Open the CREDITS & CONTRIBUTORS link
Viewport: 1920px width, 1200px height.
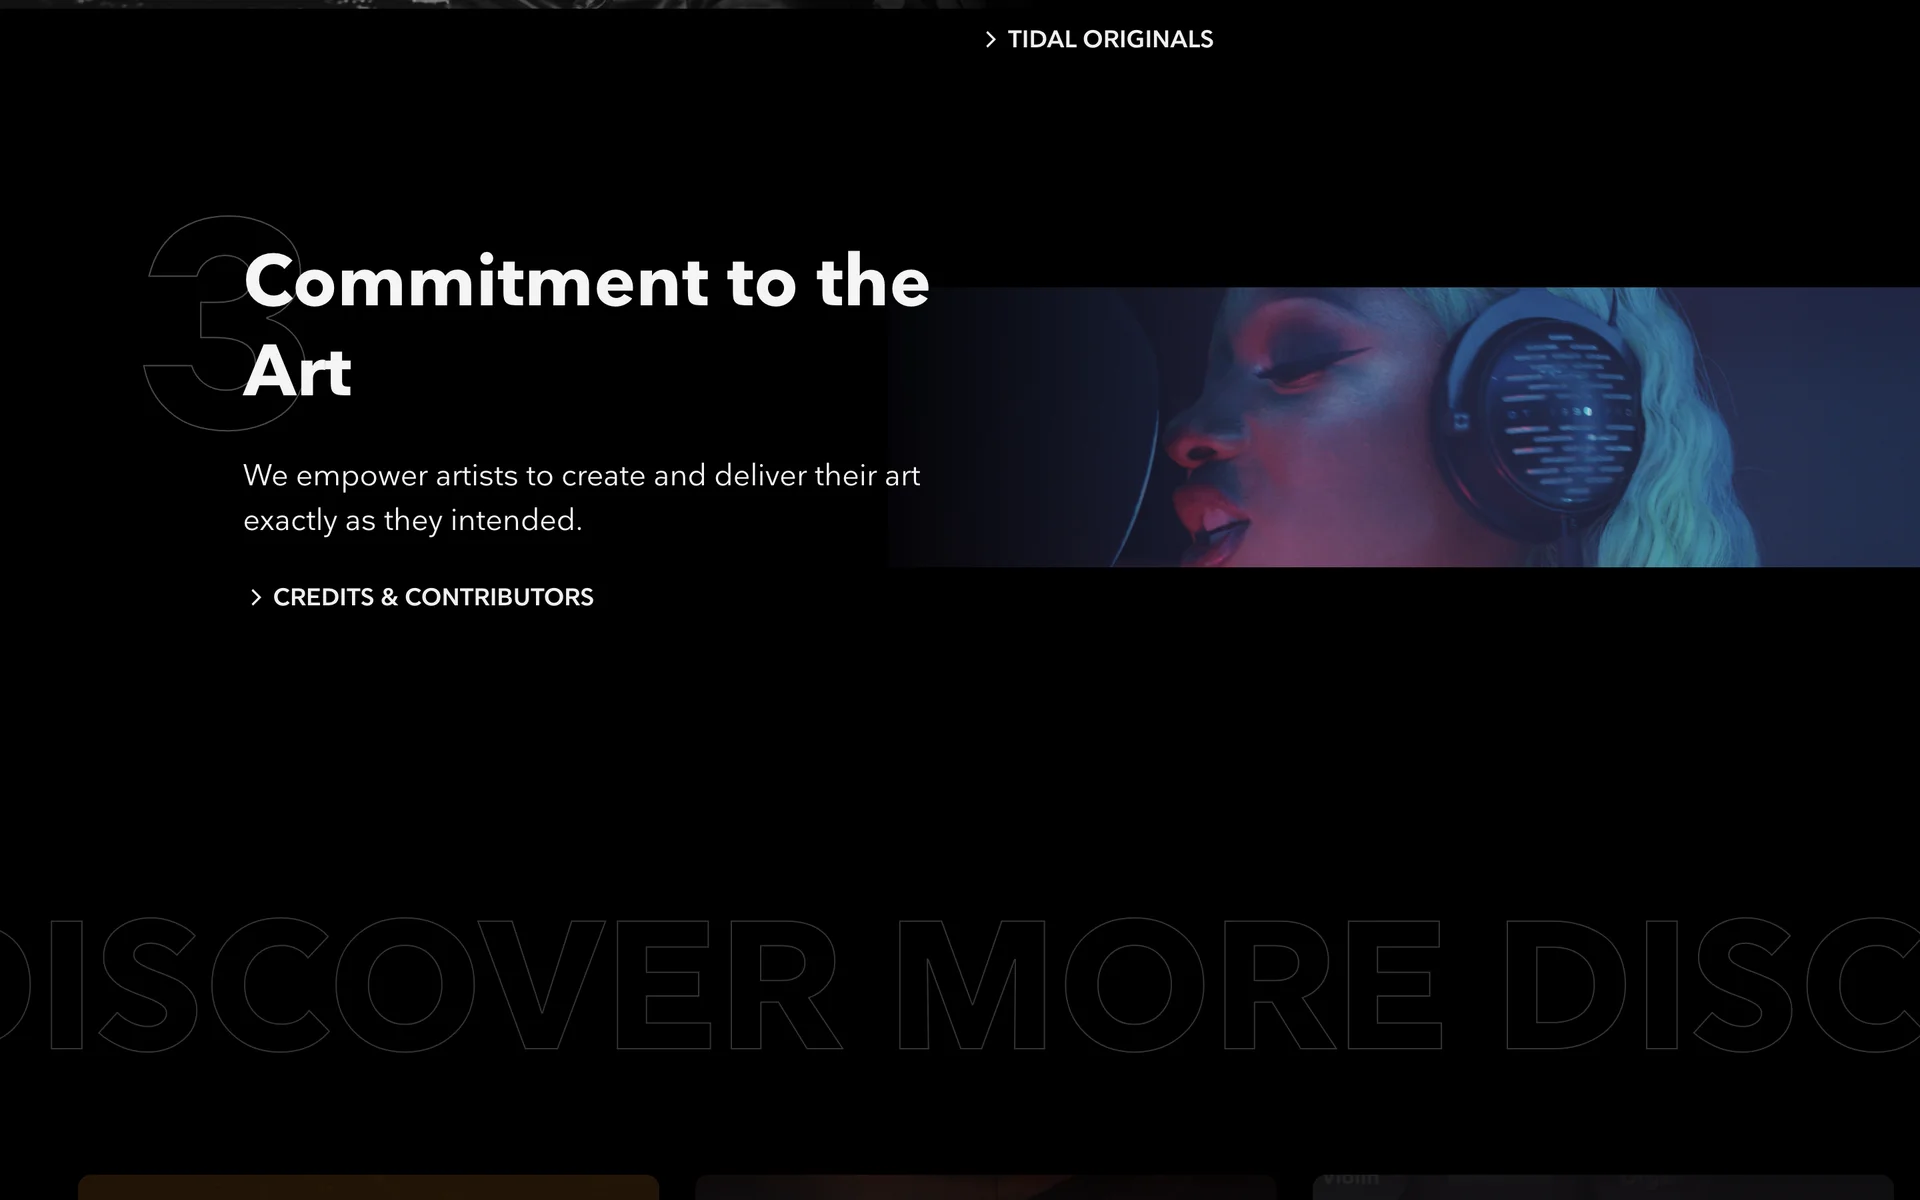(x=432, y=597)
